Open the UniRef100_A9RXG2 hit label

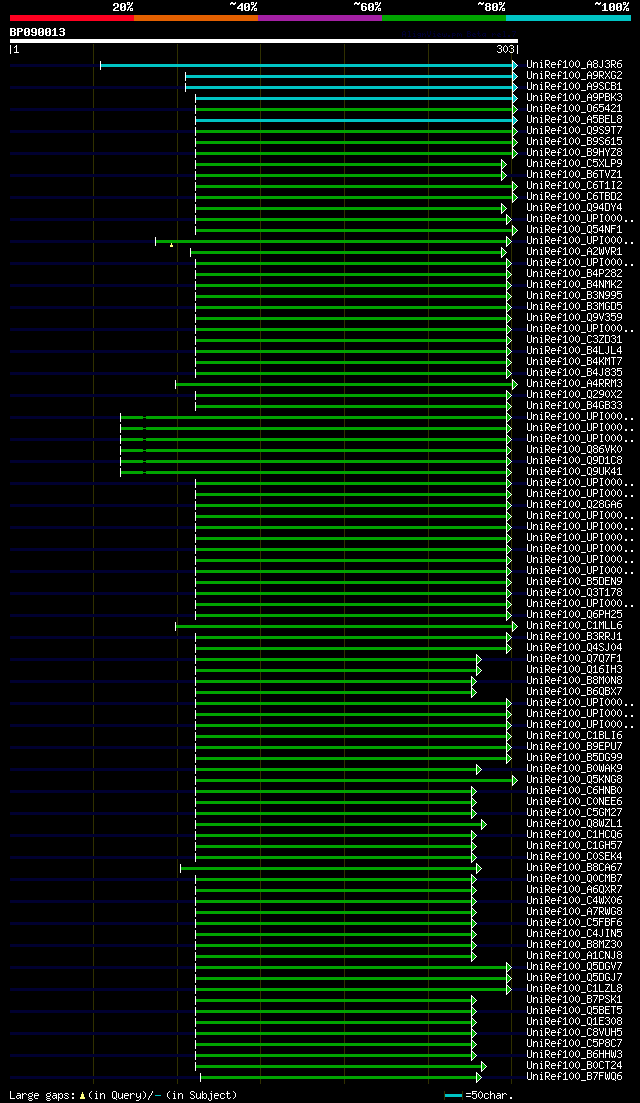coord(574,75)
